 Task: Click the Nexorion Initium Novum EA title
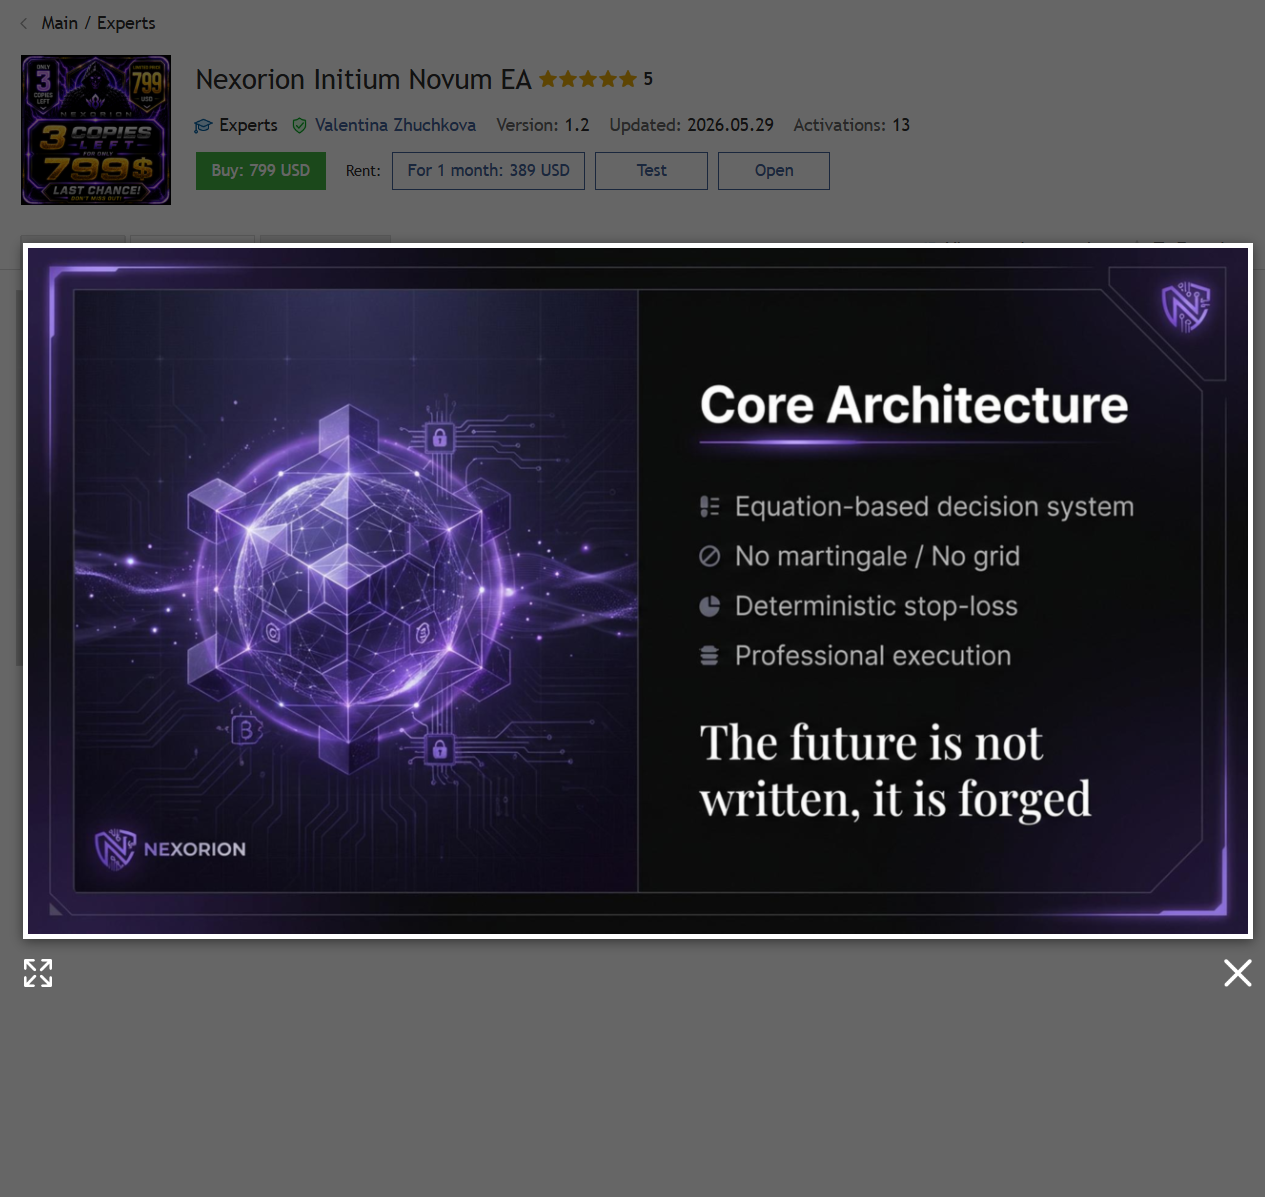[x=364, y=79]
